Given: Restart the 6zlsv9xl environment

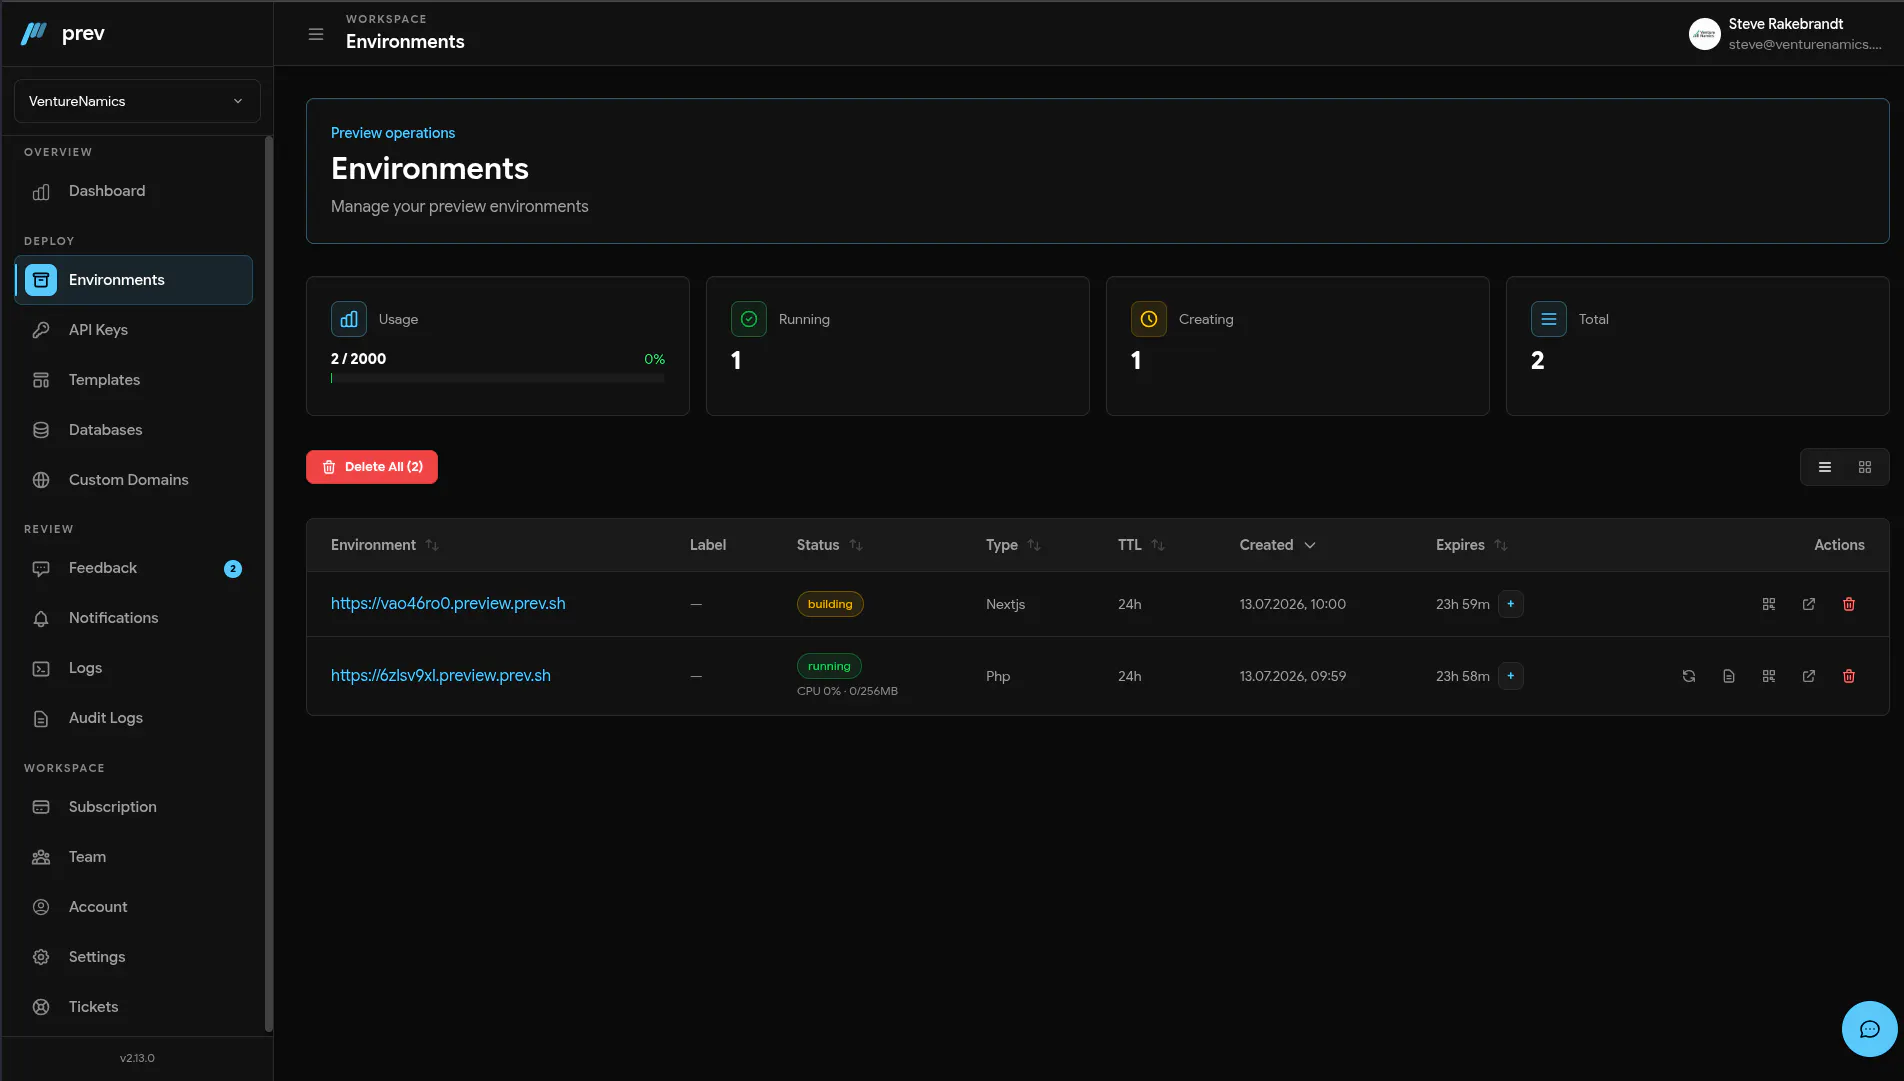Looking at the screenshot, I should pyautogui.click(x=1689, y=676).
